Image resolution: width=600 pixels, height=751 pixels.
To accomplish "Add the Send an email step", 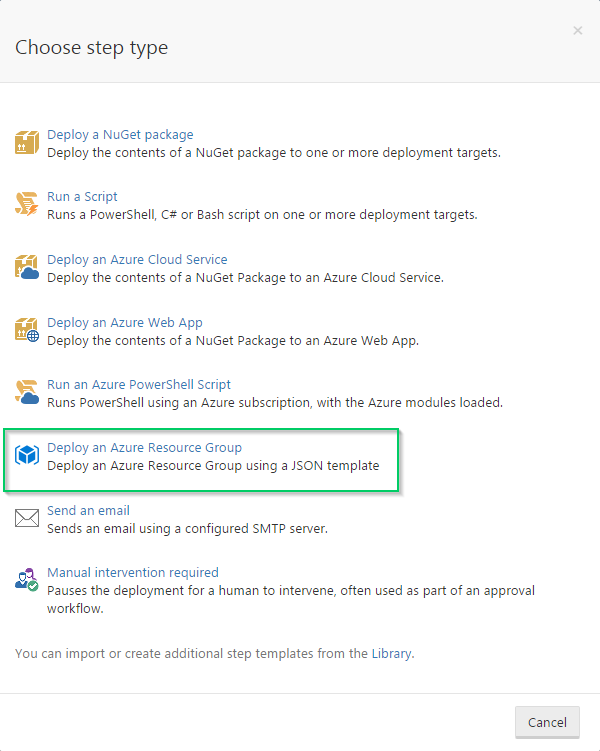I will click(x=88, y=510).
